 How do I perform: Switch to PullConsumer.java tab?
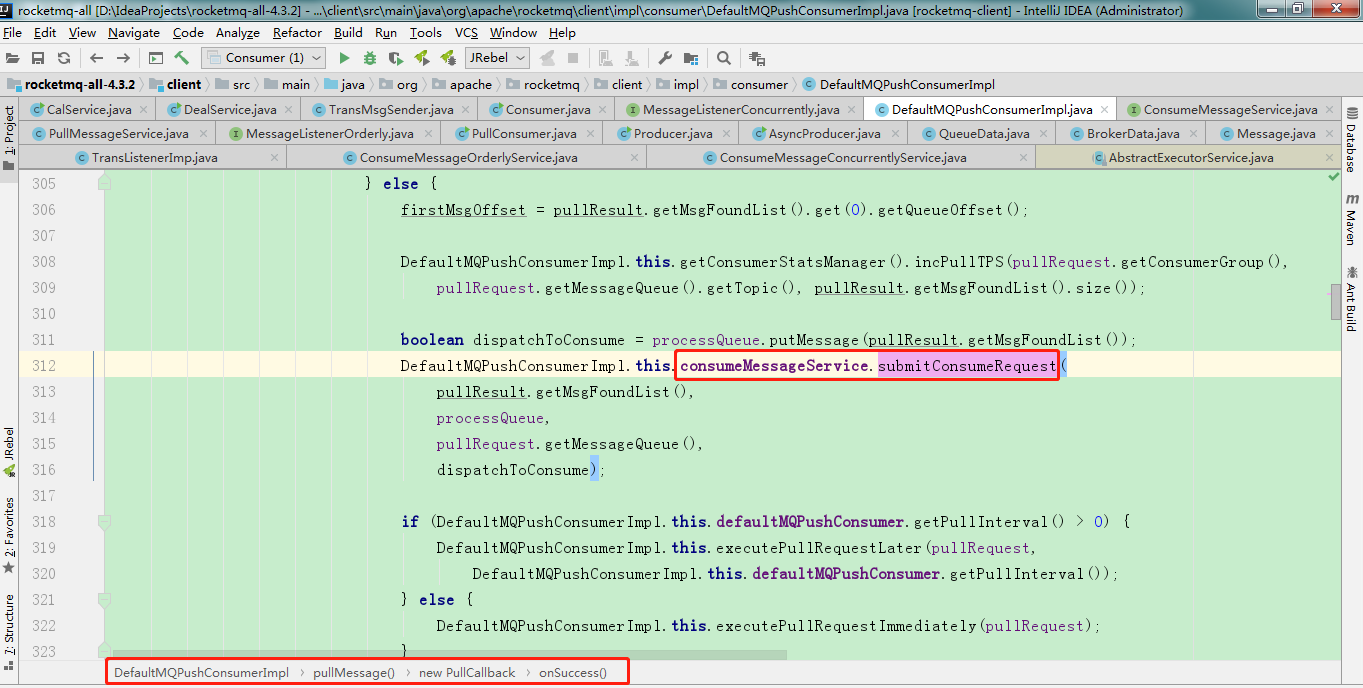point(524,133)
